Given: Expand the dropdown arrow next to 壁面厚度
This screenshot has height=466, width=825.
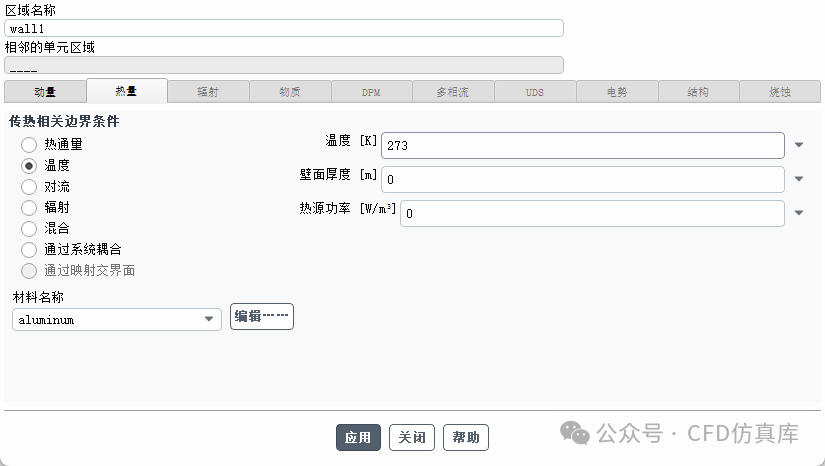Looking at the screenshot, I should tap(799, 180).
